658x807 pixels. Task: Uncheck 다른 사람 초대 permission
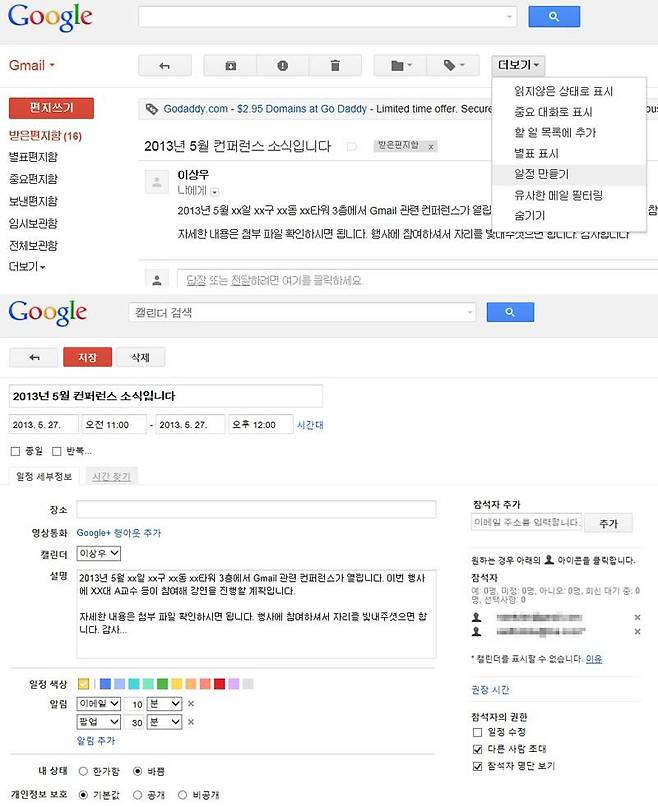click(x=477, y=749)
